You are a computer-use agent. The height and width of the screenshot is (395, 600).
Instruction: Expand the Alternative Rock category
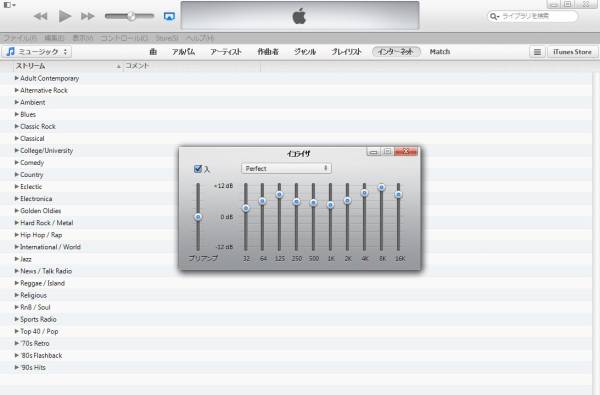[x=16, y=90]
